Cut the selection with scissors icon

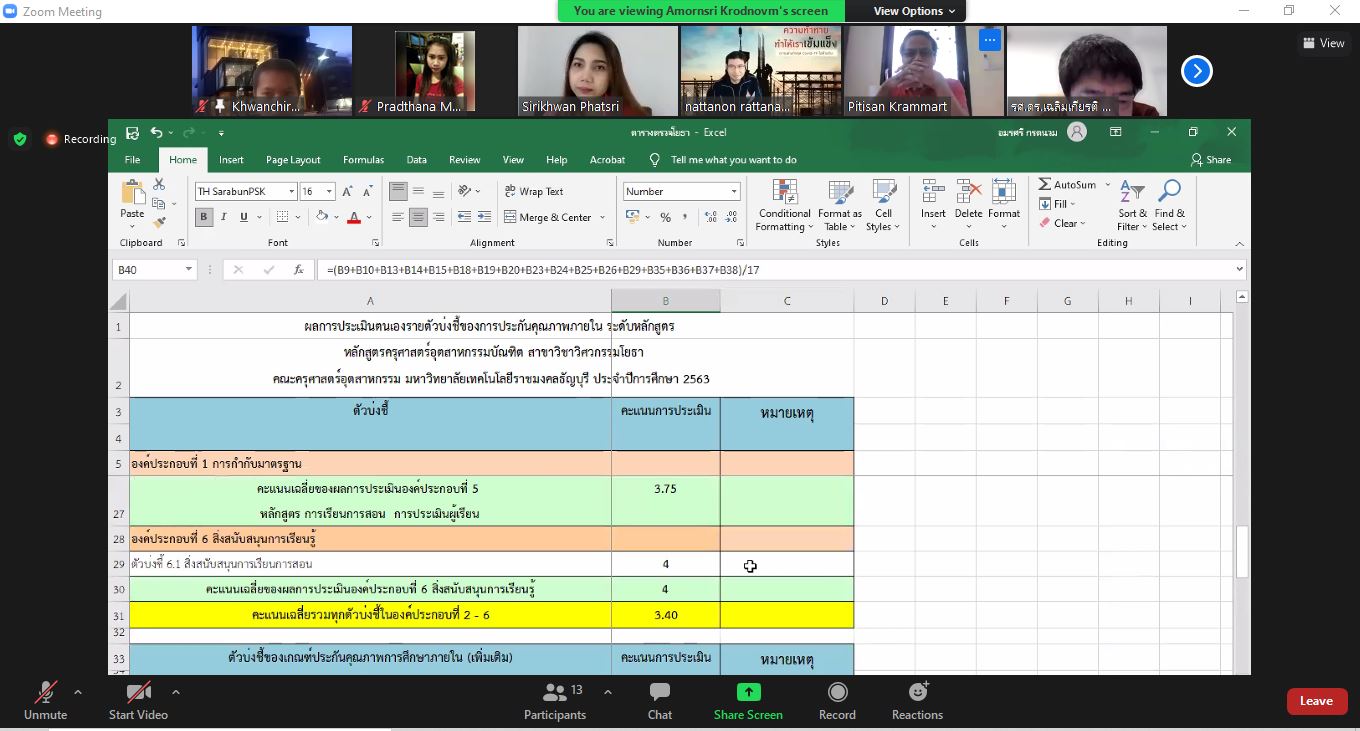click(x=159, y=185)
